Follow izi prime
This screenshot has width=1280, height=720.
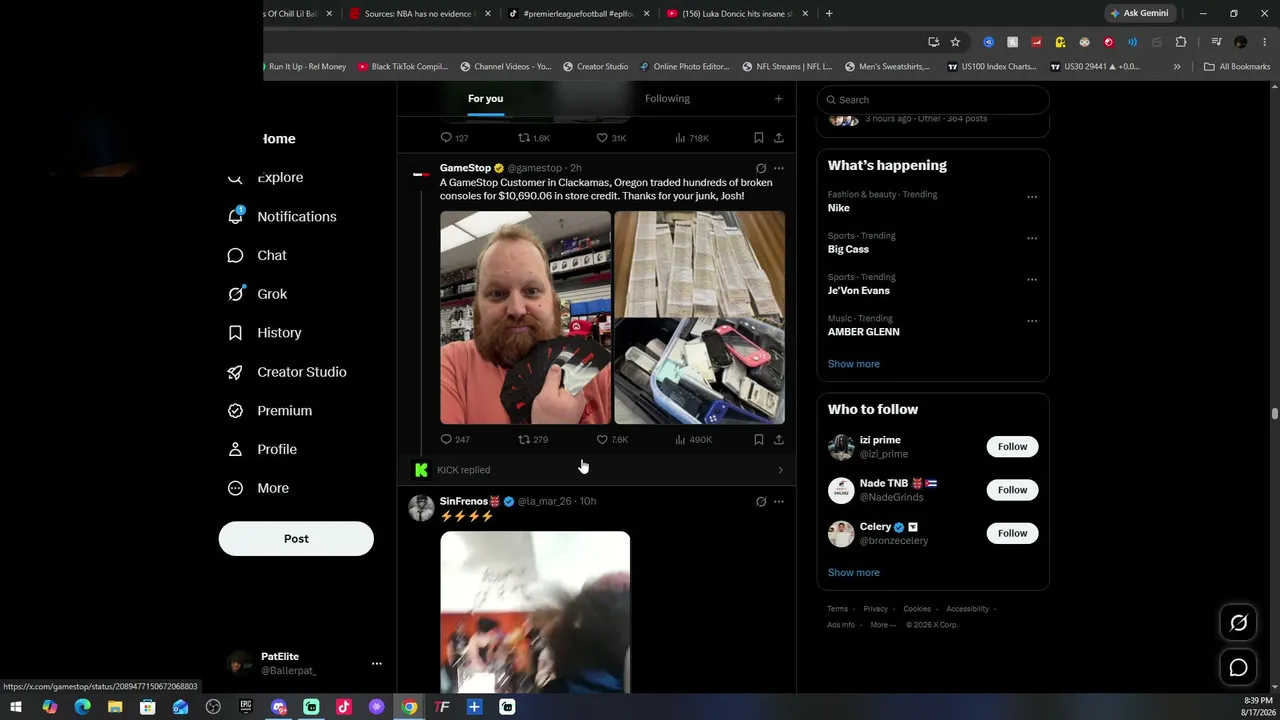click(1012, 447)
